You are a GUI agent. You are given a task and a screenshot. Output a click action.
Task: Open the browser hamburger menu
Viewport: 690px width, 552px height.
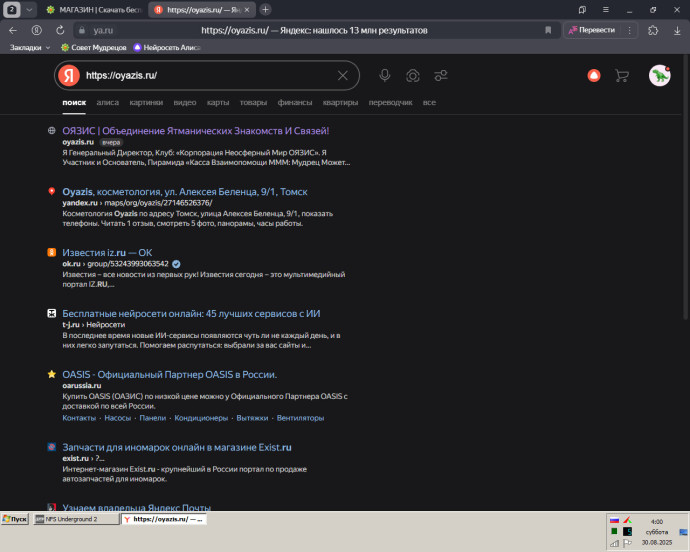[x=606, y=10]
